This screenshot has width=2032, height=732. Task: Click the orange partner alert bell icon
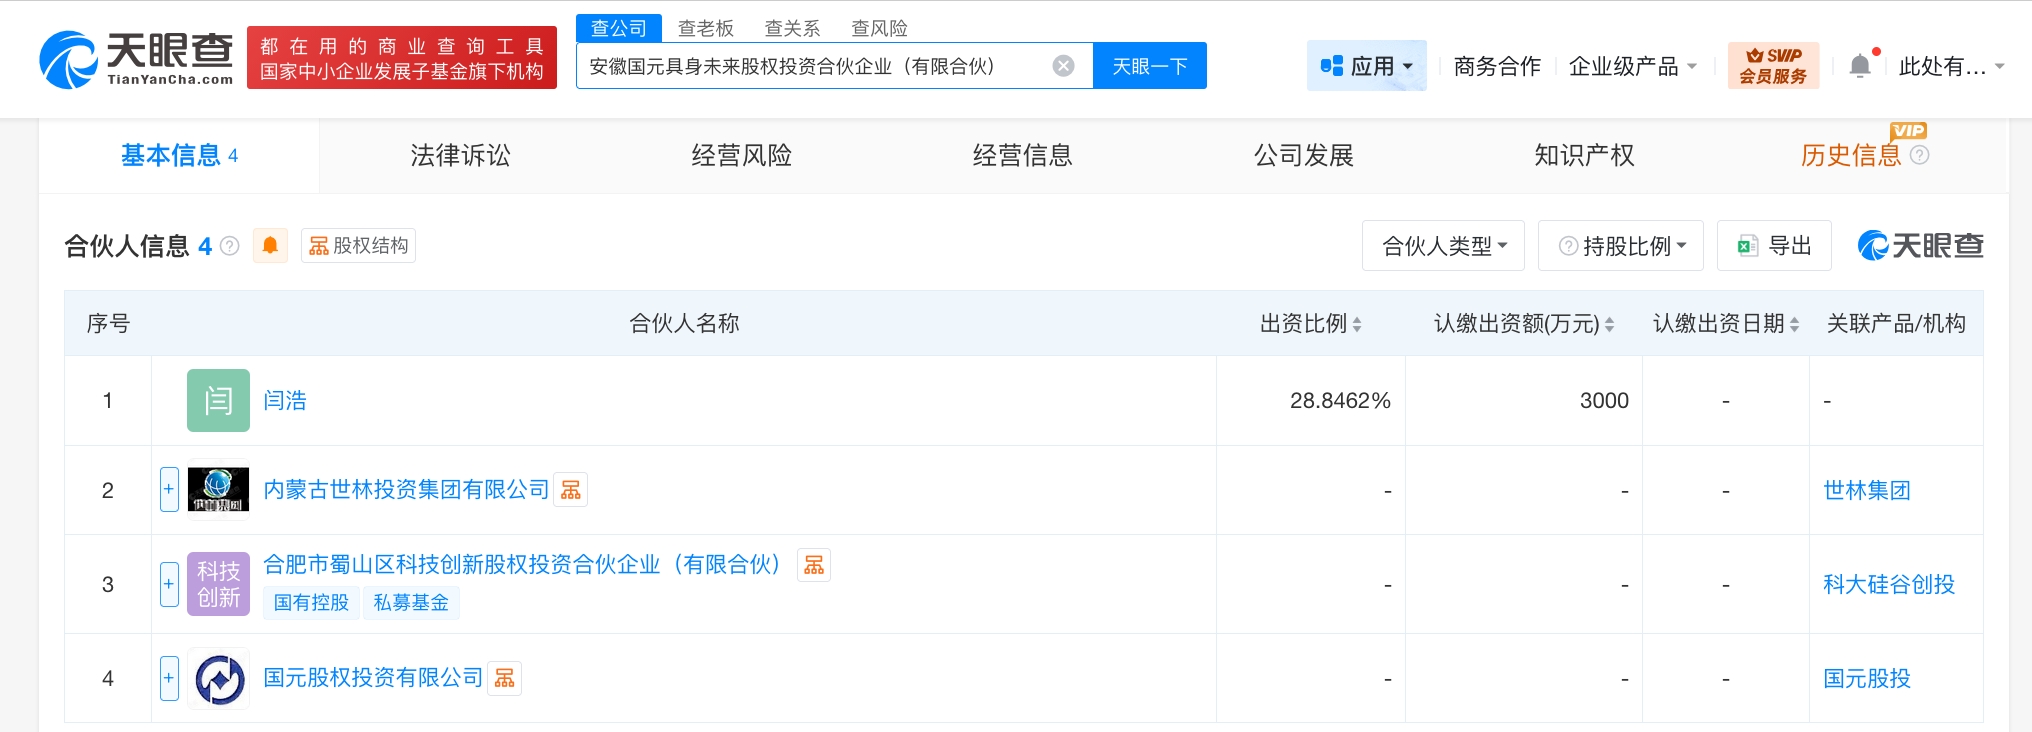270,246
